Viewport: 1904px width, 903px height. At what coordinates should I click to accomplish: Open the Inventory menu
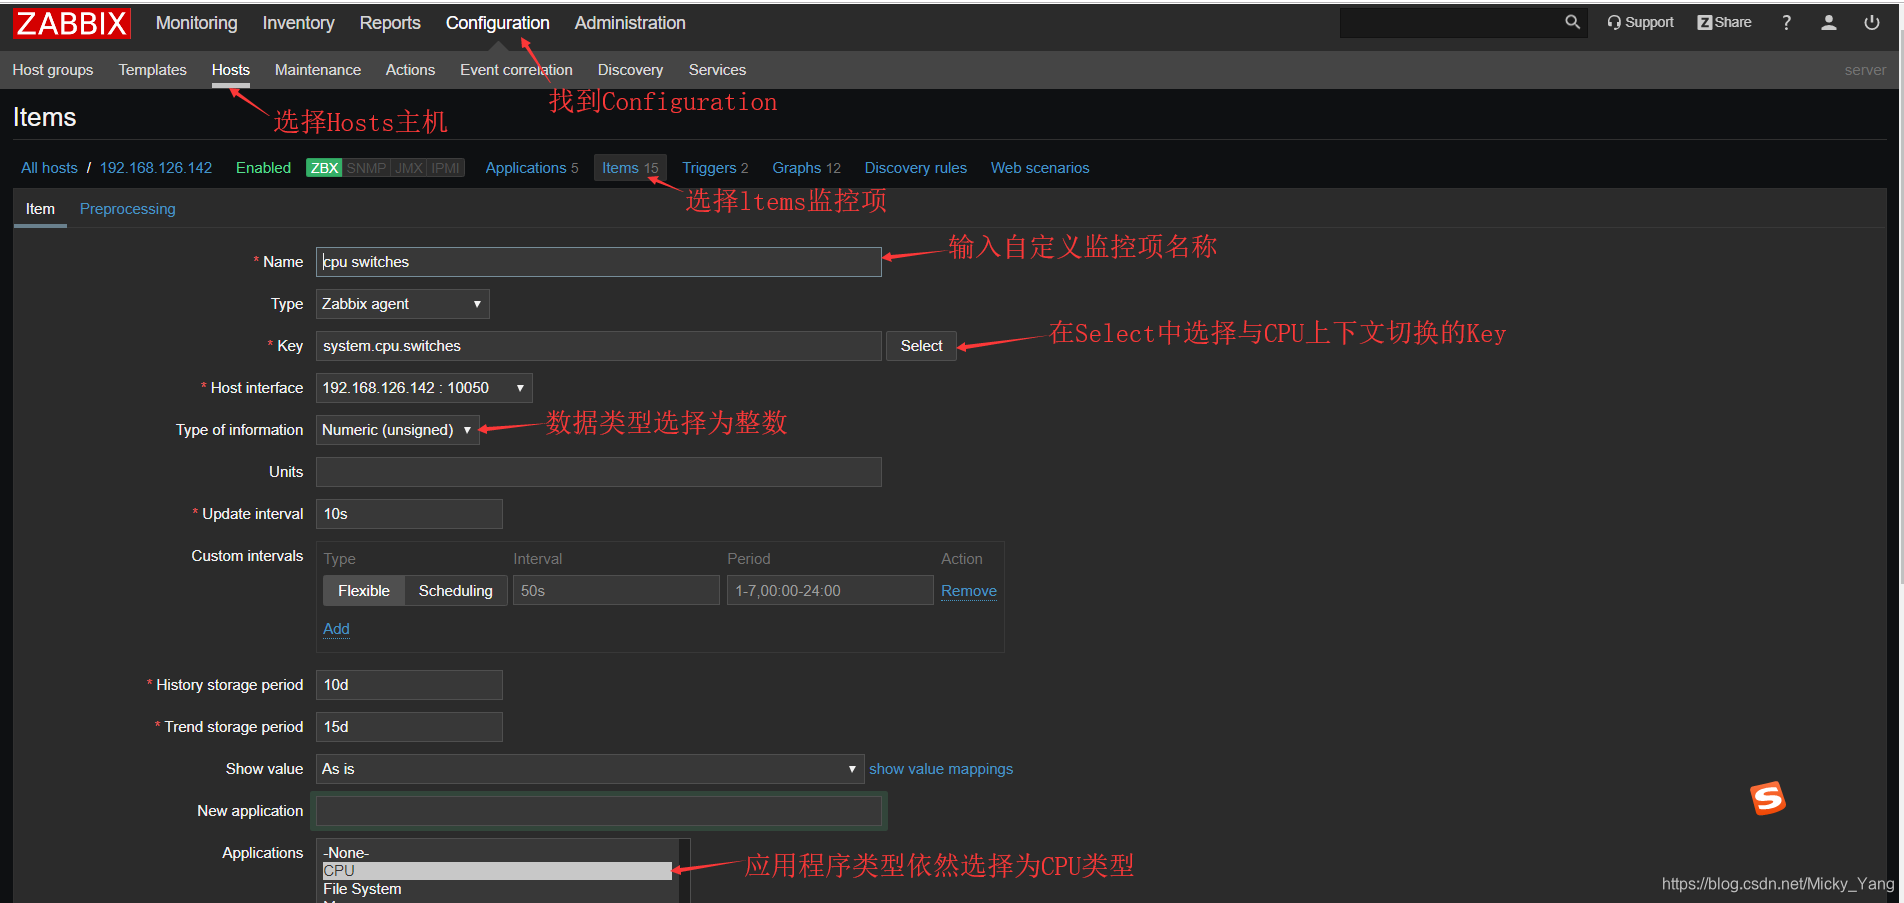click(298, 23)
